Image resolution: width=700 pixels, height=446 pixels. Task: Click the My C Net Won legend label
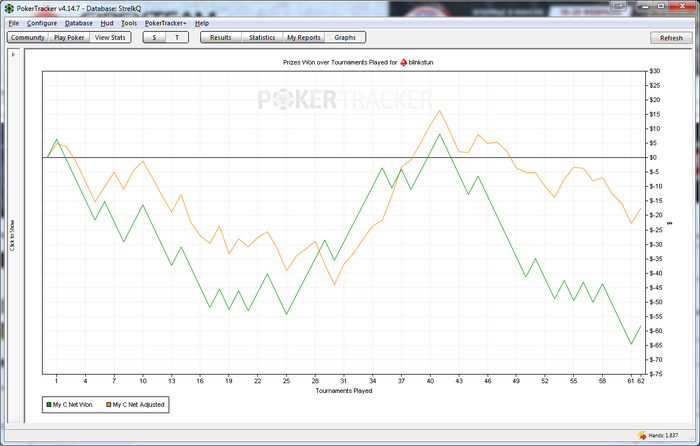point(73,404)
